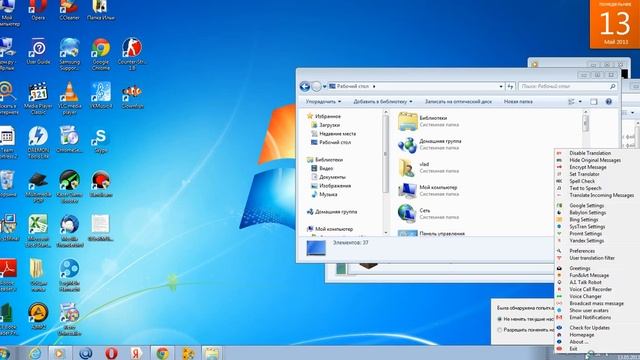Launch Google Chrome from the desktop icon

pyautogui.click(x=101, y=54)
